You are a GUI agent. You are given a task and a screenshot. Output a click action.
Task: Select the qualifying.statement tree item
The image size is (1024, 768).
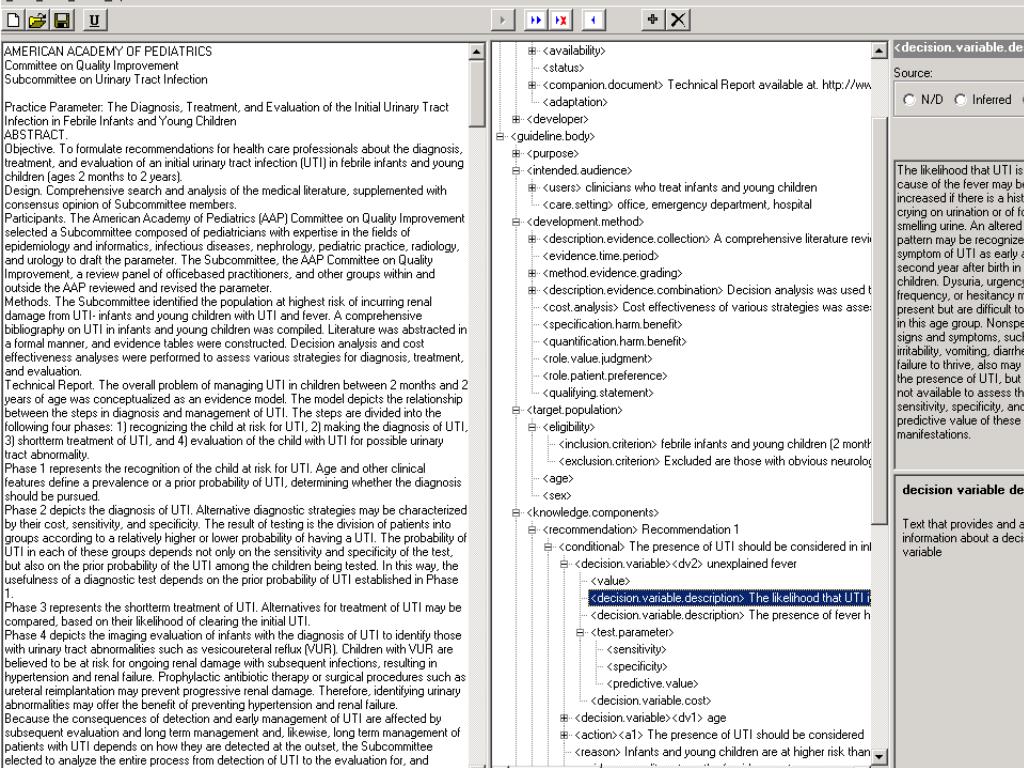pyautogui.click(x=598, y=392)
